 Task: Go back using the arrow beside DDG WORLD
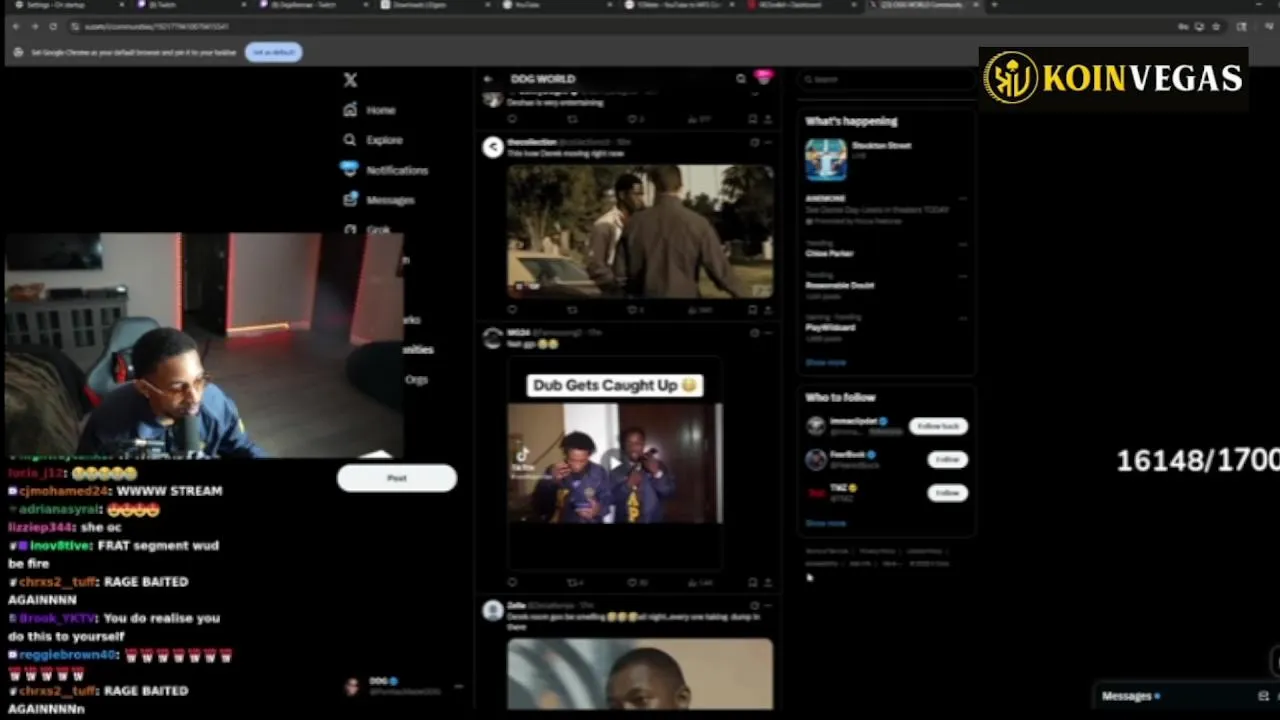coord(487,79)
